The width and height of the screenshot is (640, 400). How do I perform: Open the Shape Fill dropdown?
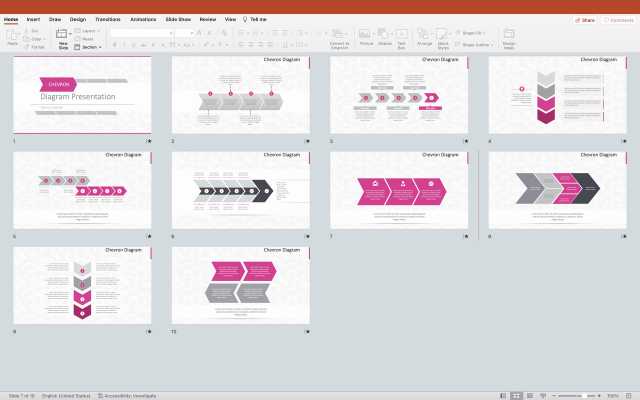(474, 32)
